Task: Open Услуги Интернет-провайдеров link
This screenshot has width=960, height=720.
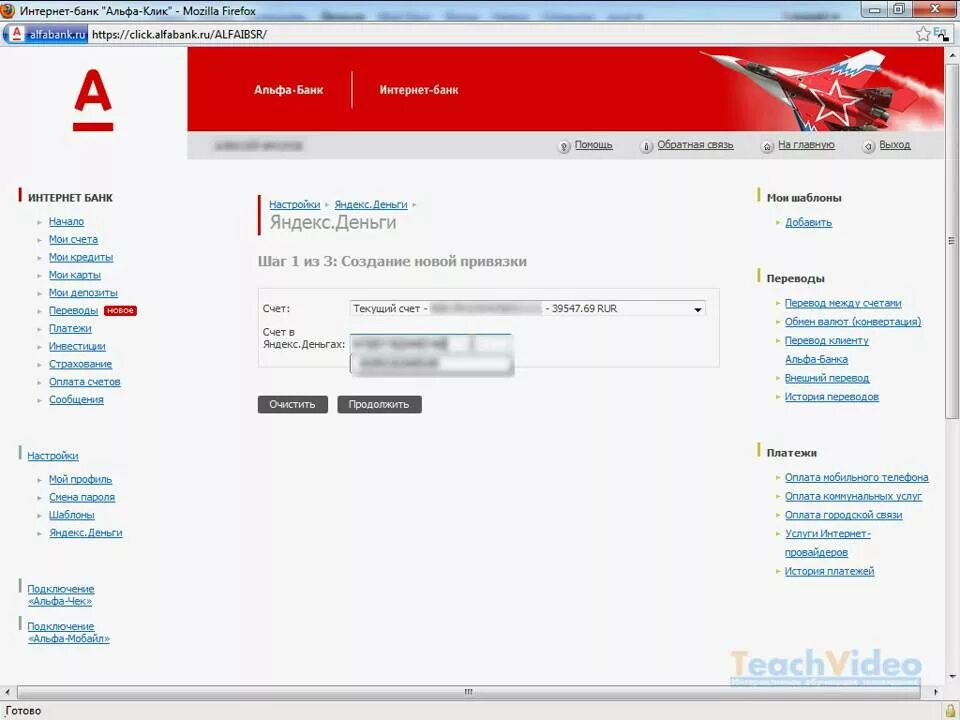Action: [828, 543]
